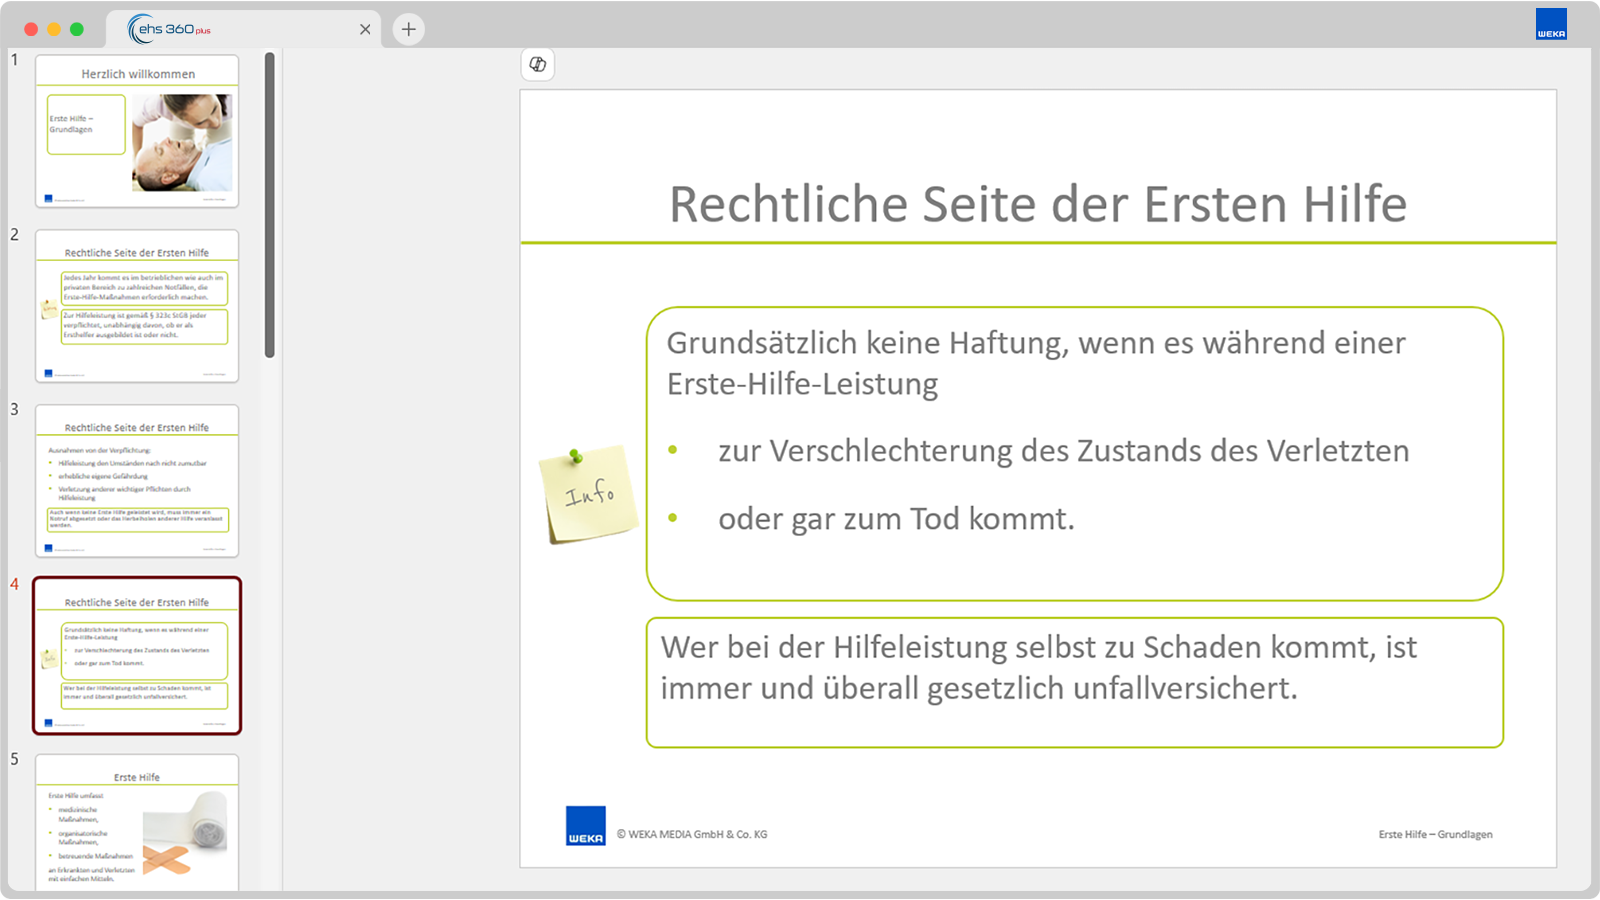Click the yellow macOS minimize window button
Image resolution: width=1600 pixels, height=900 pixels.
[54, 29]
